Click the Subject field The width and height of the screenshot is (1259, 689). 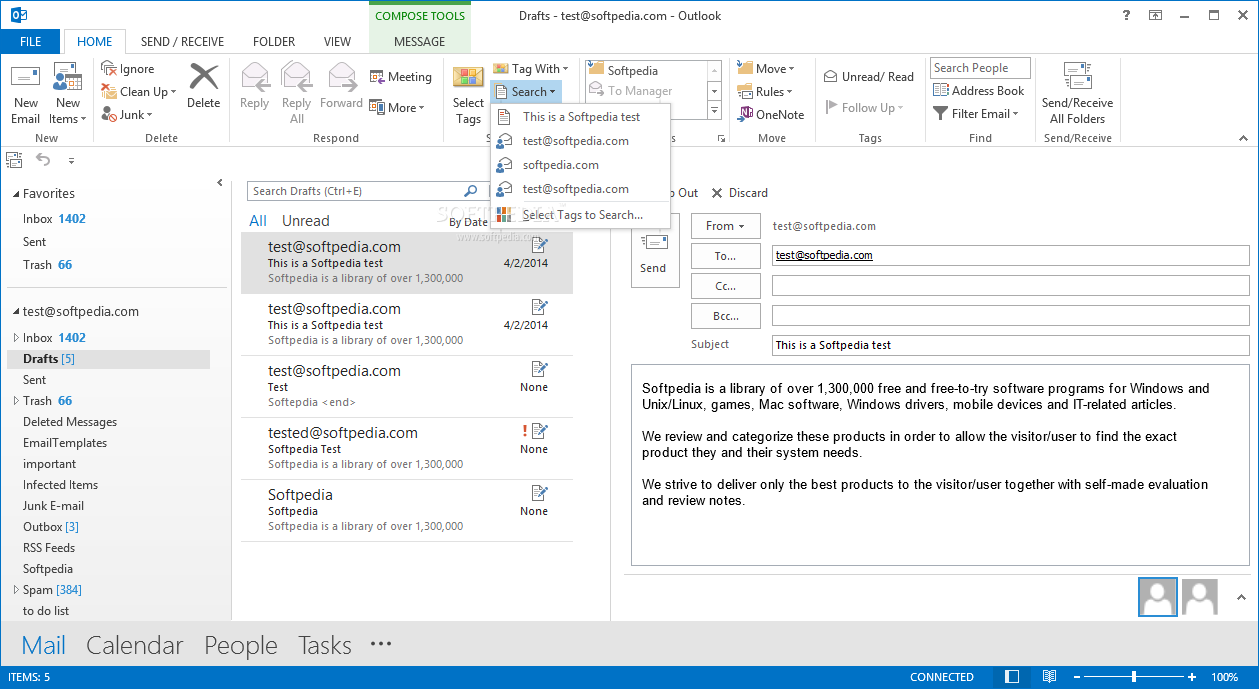[x=1010, y=345]
